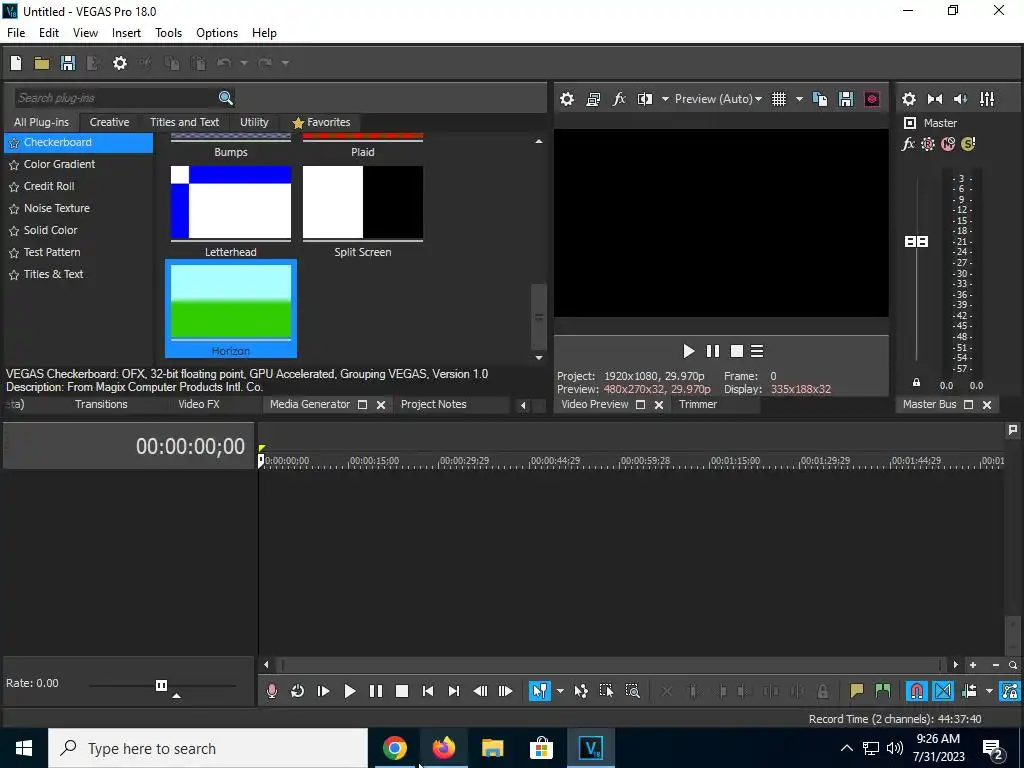The height and width of the screenshot is (768, 1024).
Task: Click Play From Start in transport
Action: (323, 691)
